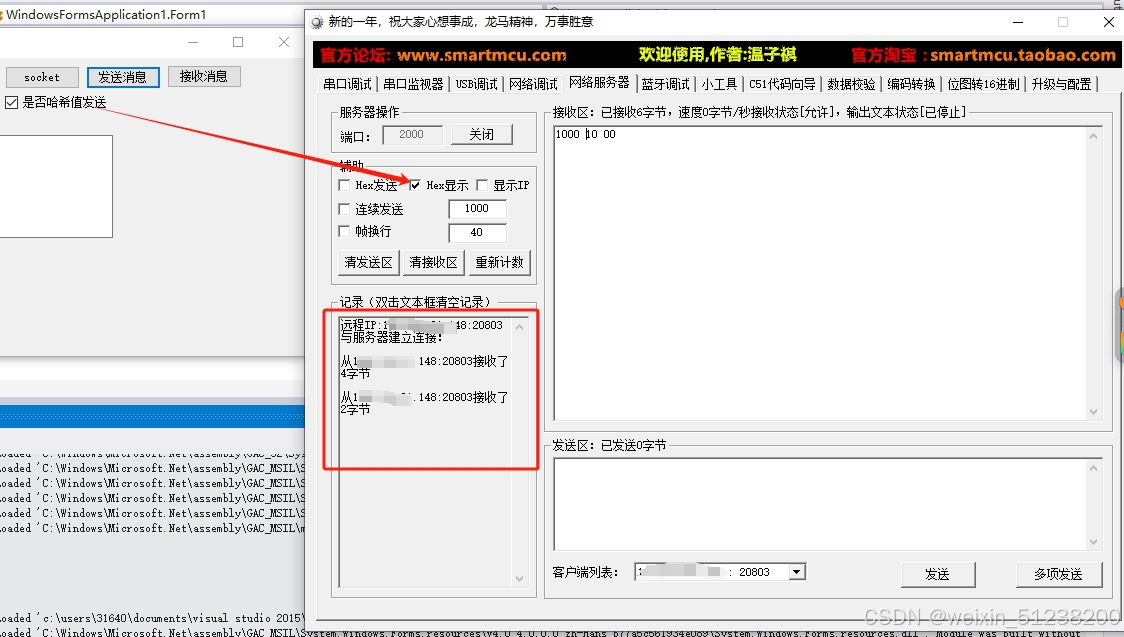Open the 编码转换 tab

coord(912,85)
